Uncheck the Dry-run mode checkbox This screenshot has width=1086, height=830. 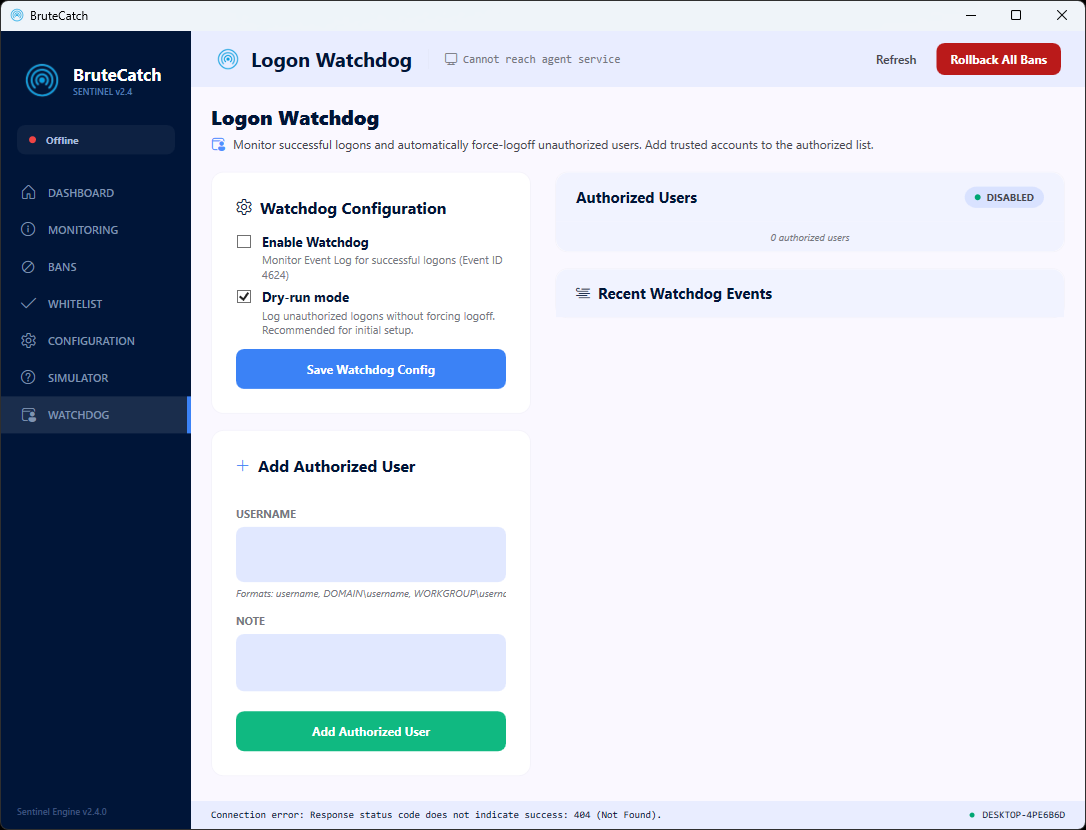(244, 297)
